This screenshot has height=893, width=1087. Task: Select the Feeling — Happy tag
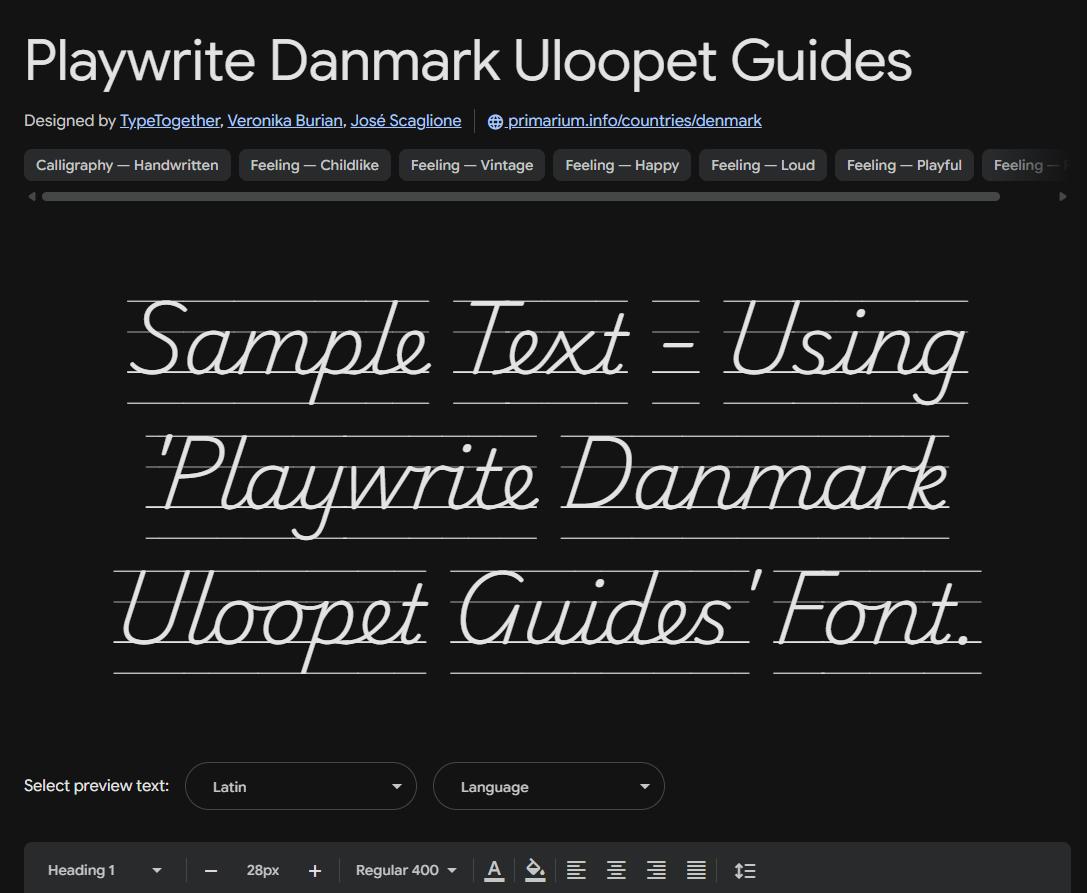tap(622, 165)
